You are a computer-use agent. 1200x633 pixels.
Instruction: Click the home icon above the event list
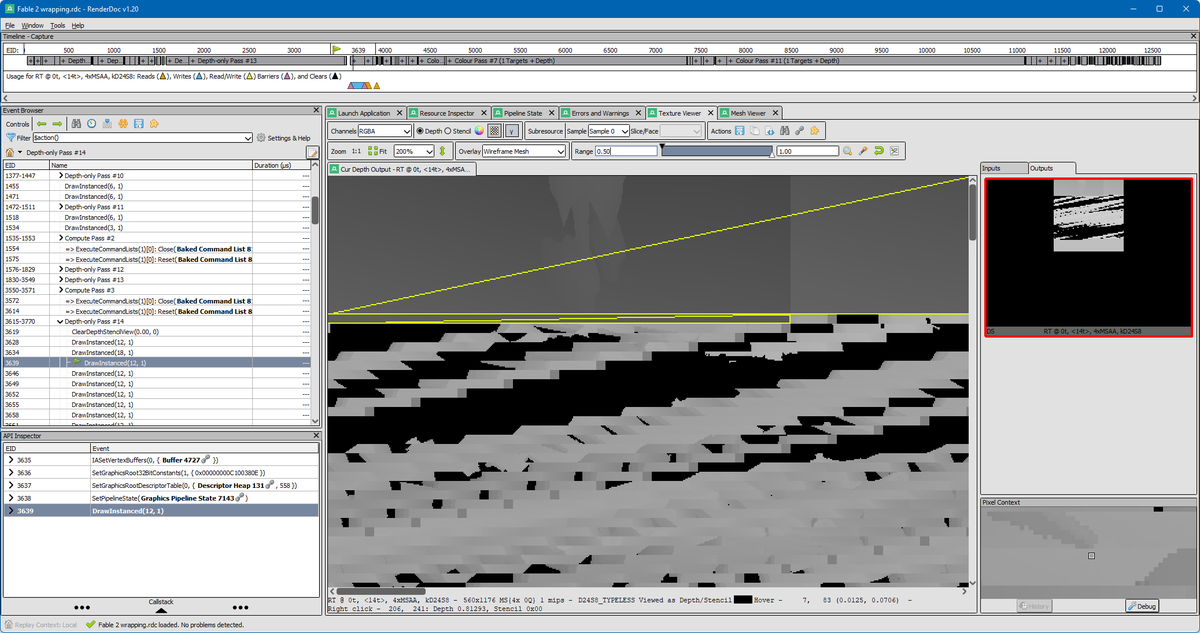[10, 152]
